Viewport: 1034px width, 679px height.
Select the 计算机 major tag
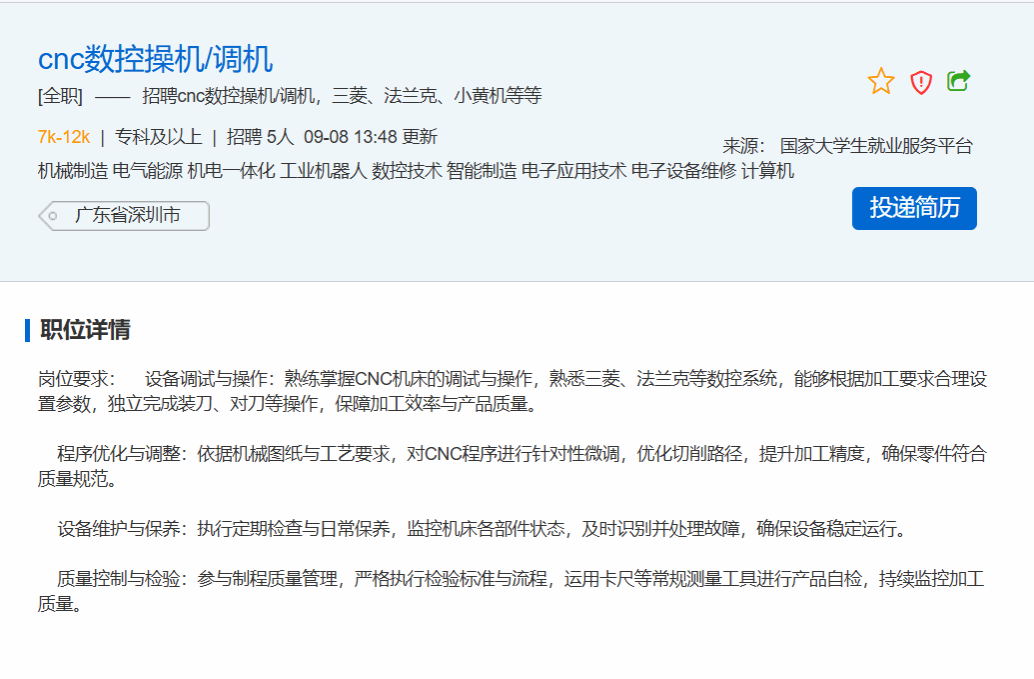767,171
